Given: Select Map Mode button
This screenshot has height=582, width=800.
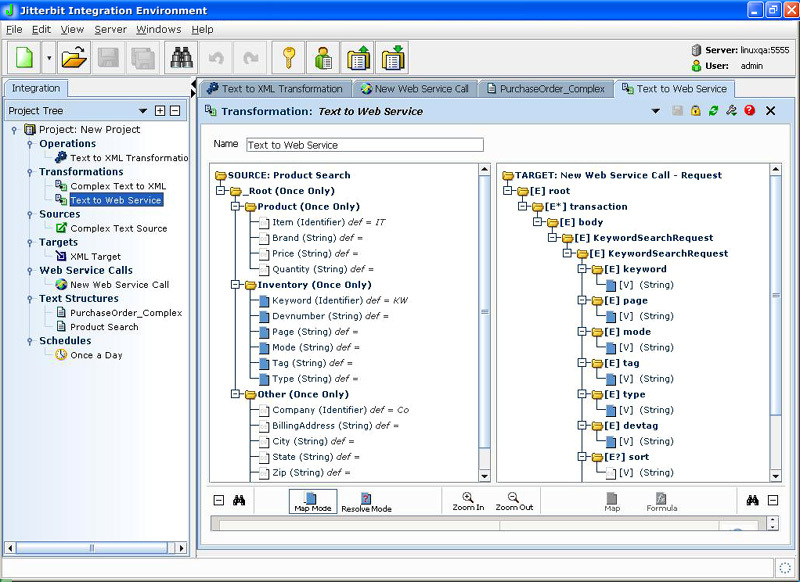Looking at the screenshot, I should pos(313,501).
